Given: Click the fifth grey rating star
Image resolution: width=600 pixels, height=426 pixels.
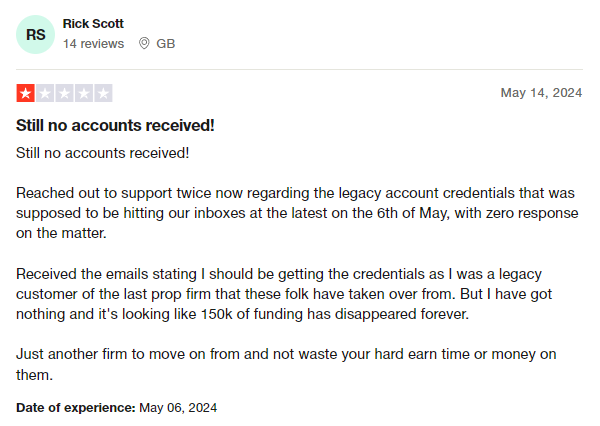Looking at the screenshot, I should click(x=103, y=93).
